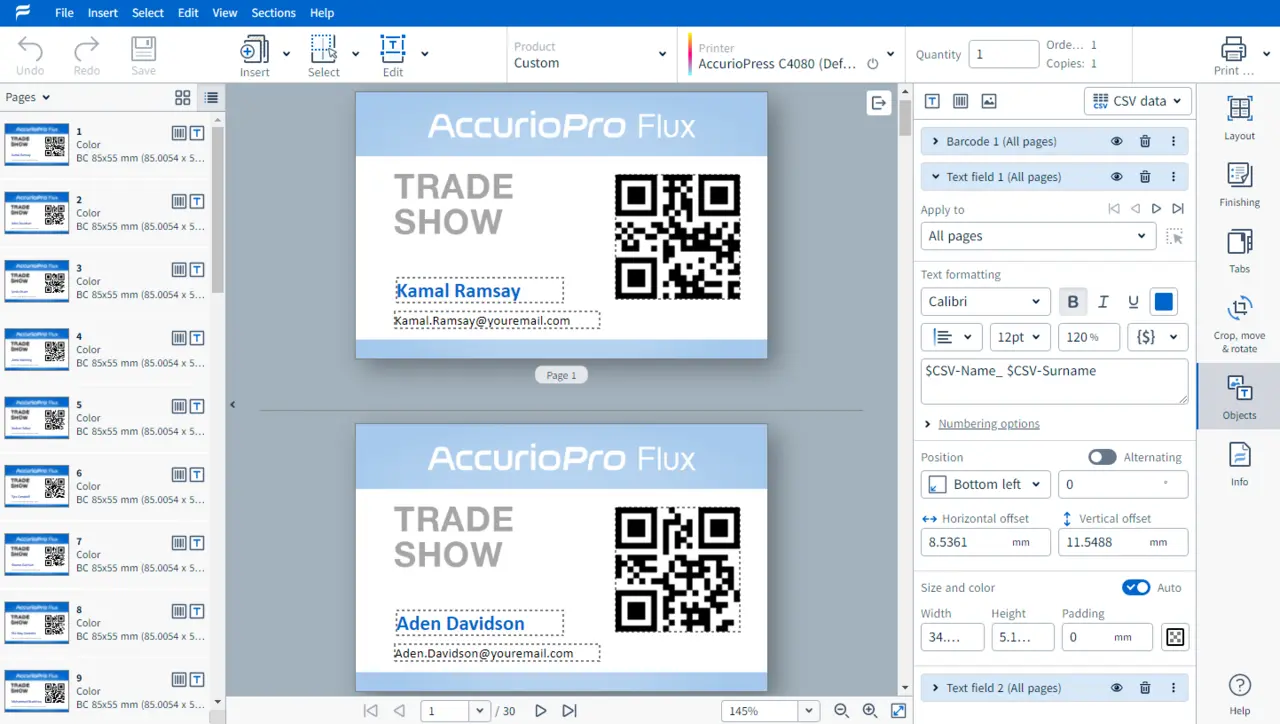
Task: Click the Insert toolbar icon
Action: click(x=254, y=55)
